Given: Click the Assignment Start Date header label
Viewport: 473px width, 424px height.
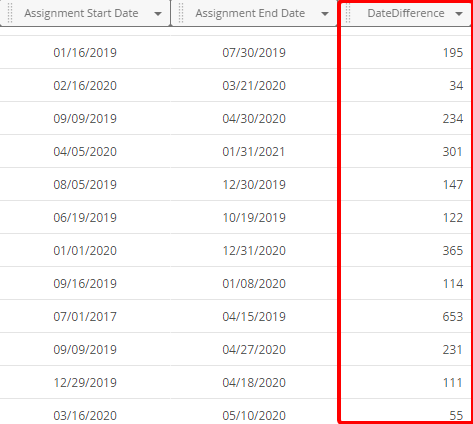Looking at the screenshot, I should click(81, 13).
